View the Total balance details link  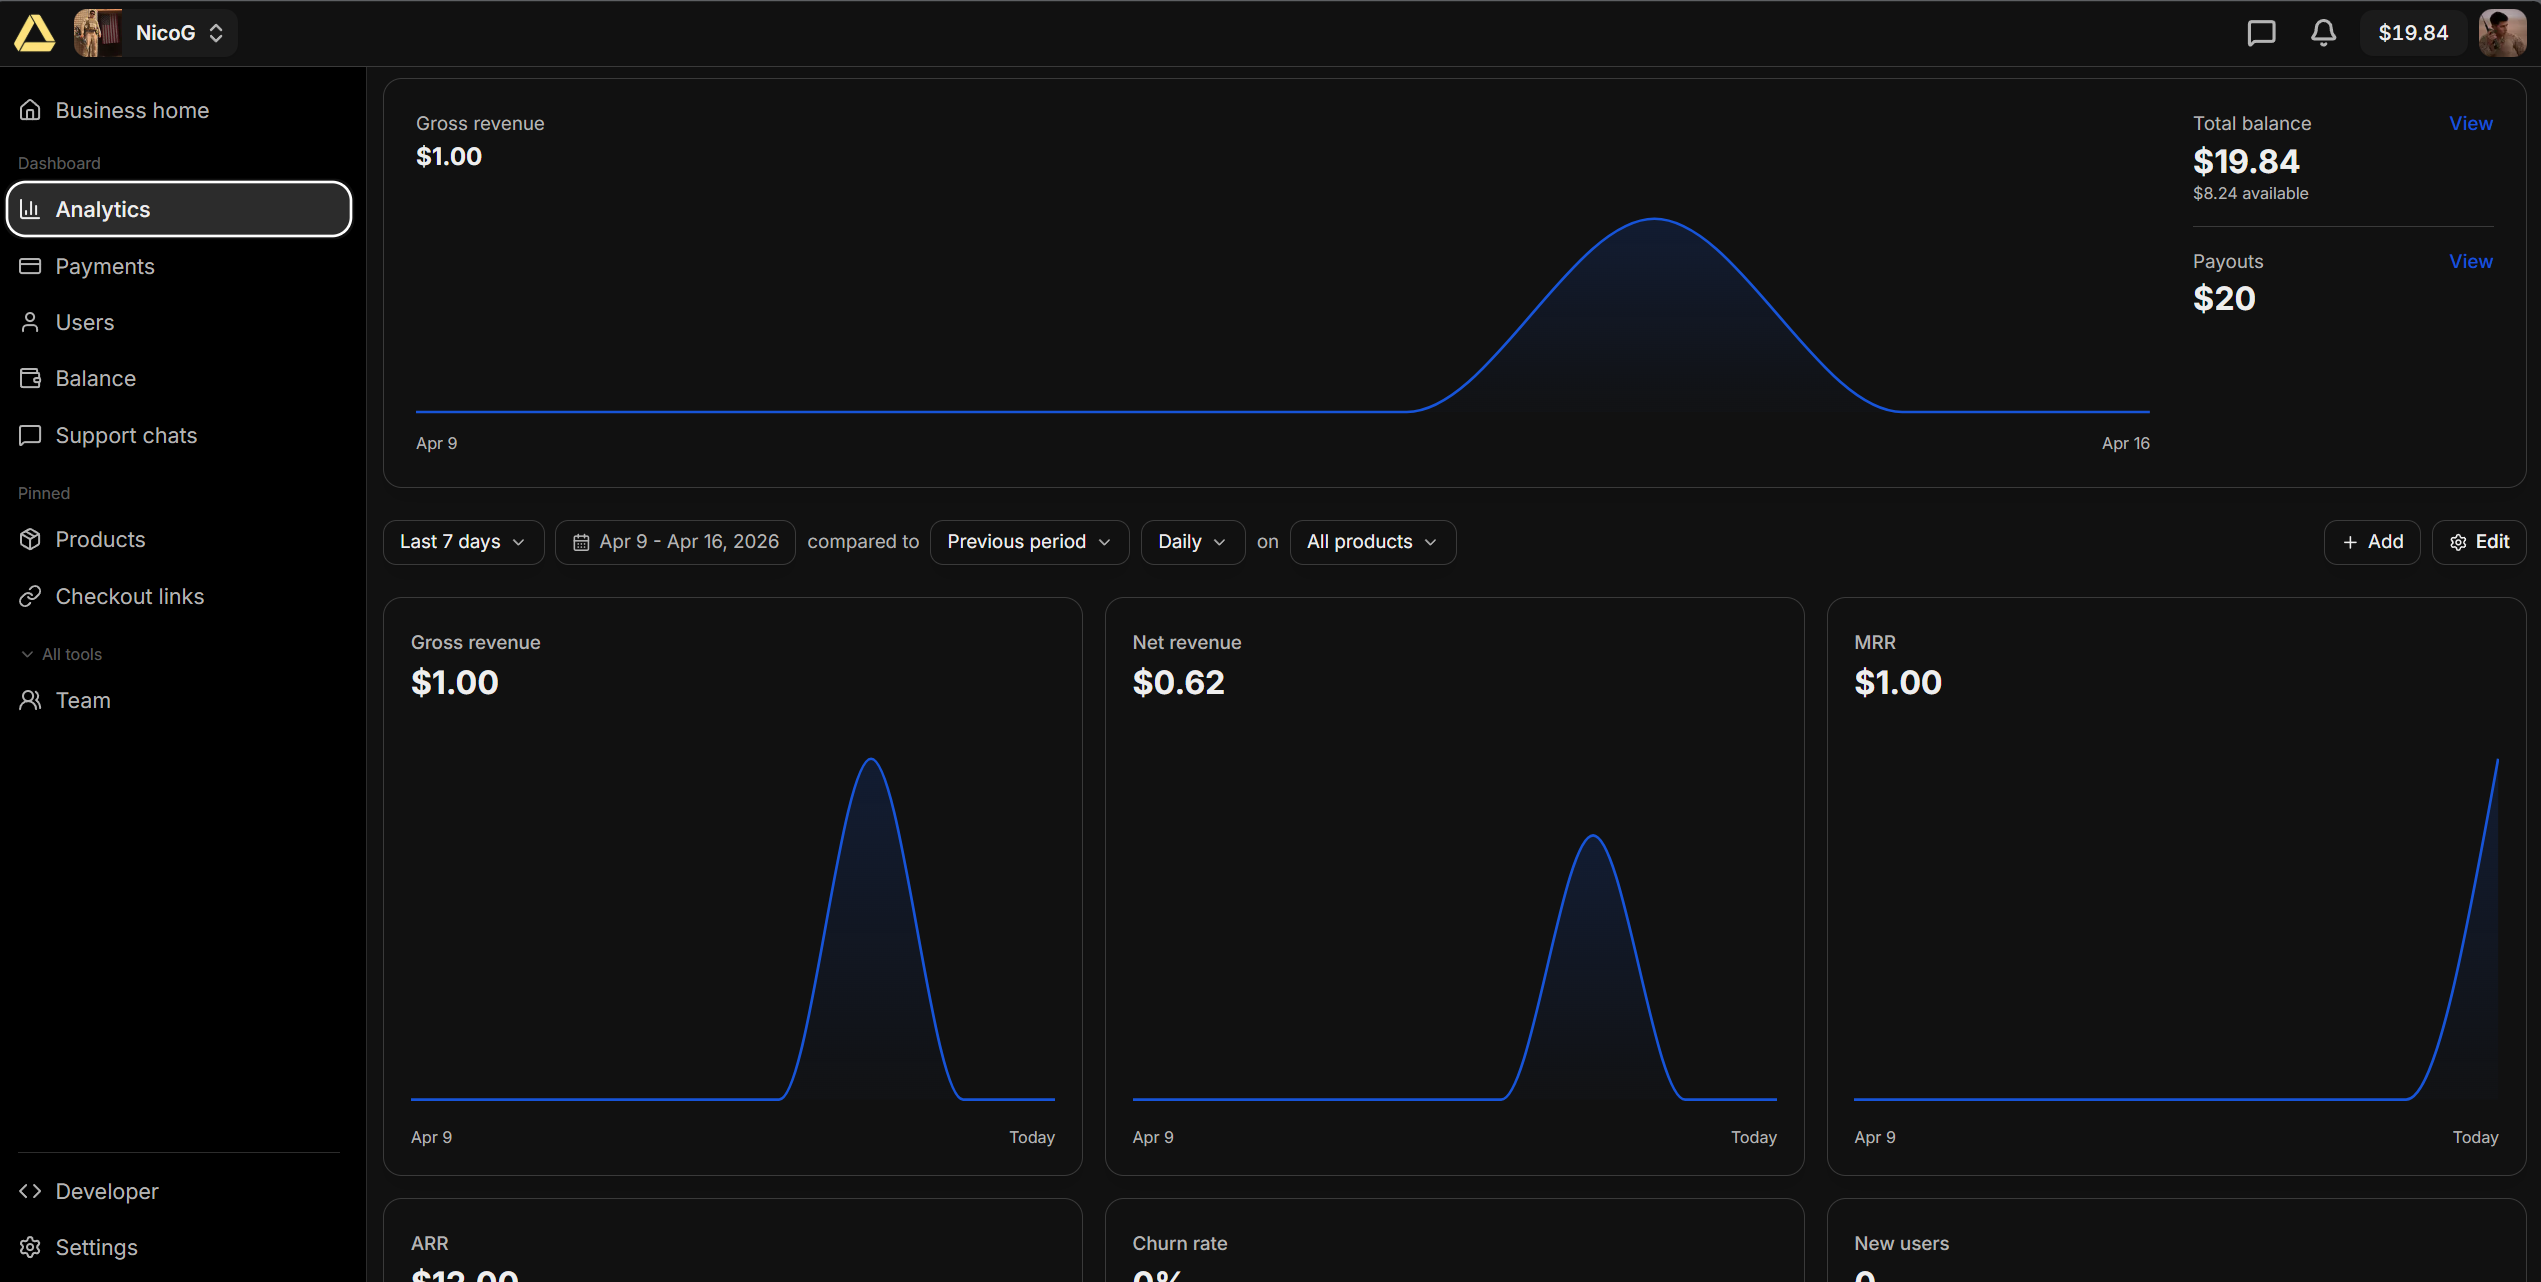point(2470,123)
